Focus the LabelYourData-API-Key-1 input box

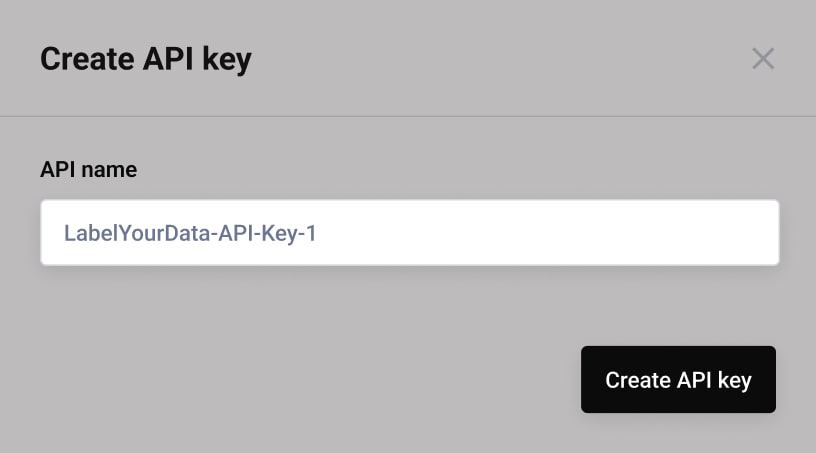(x=409, y=233)
